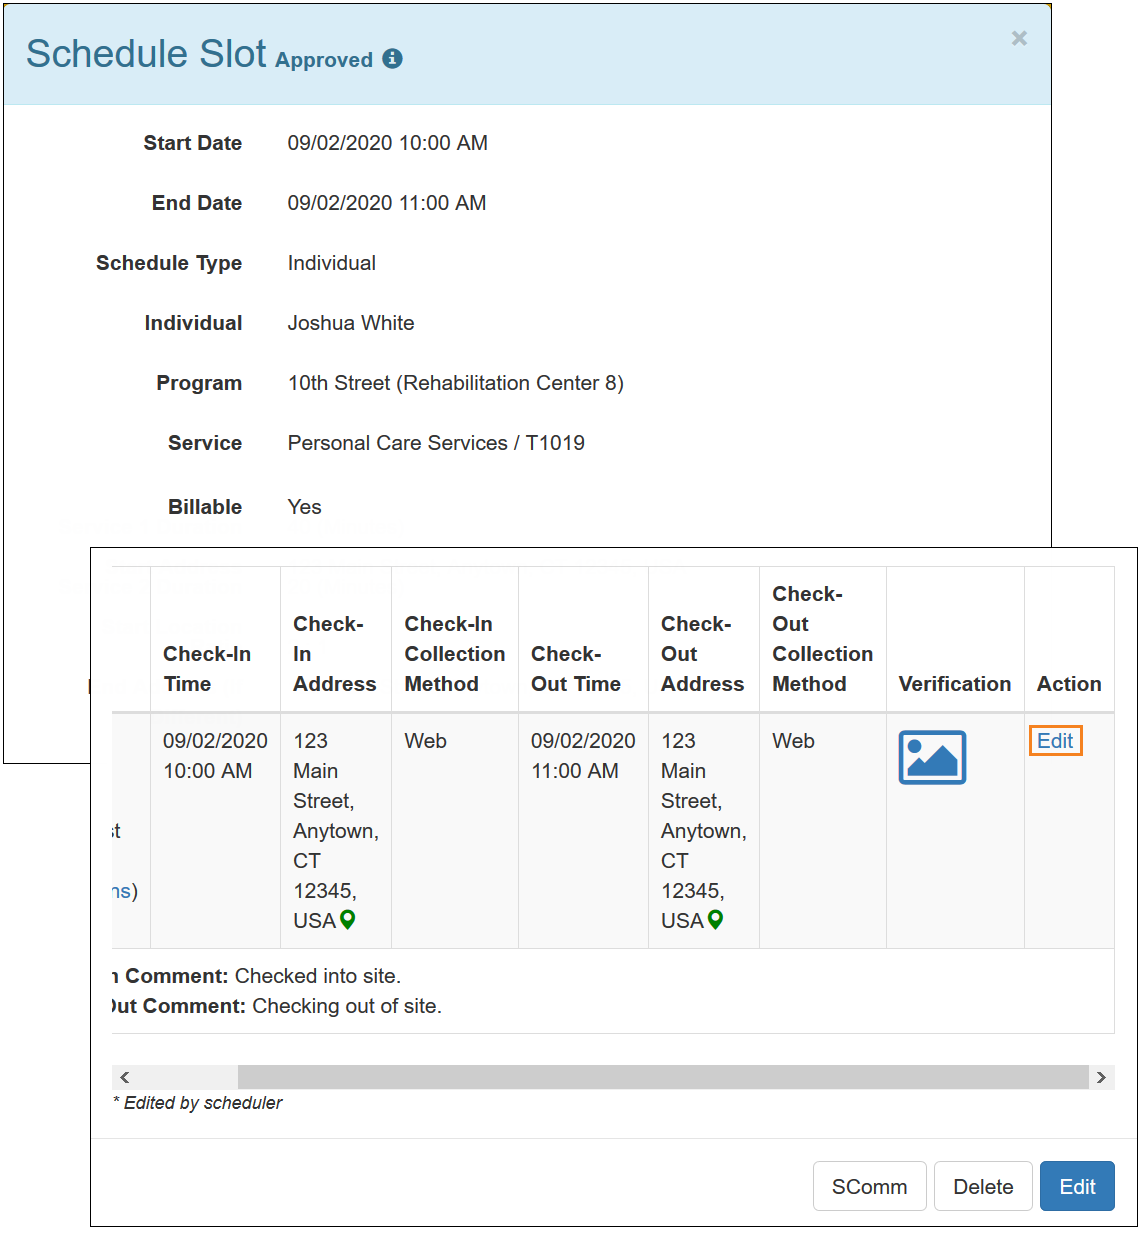This screenshot has width=1145, height=1237.
Task: Click the Program value 10th Street
Action: coord(456,383)
